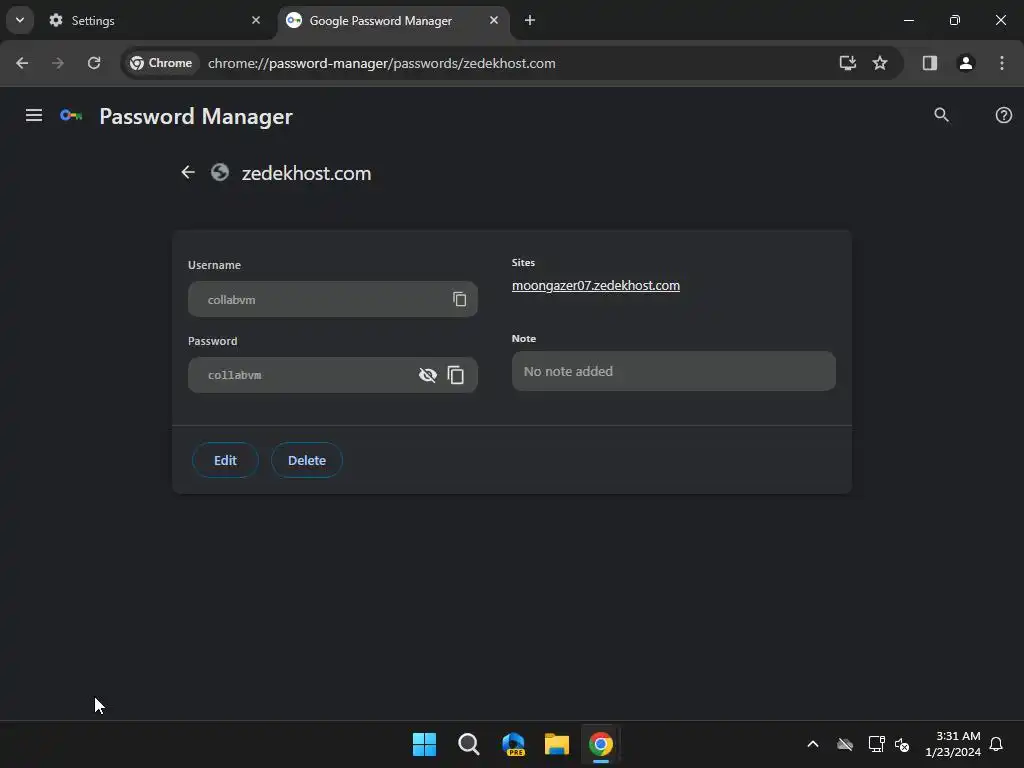
Task: Reload the current page
Action: (x=94, y=63)
